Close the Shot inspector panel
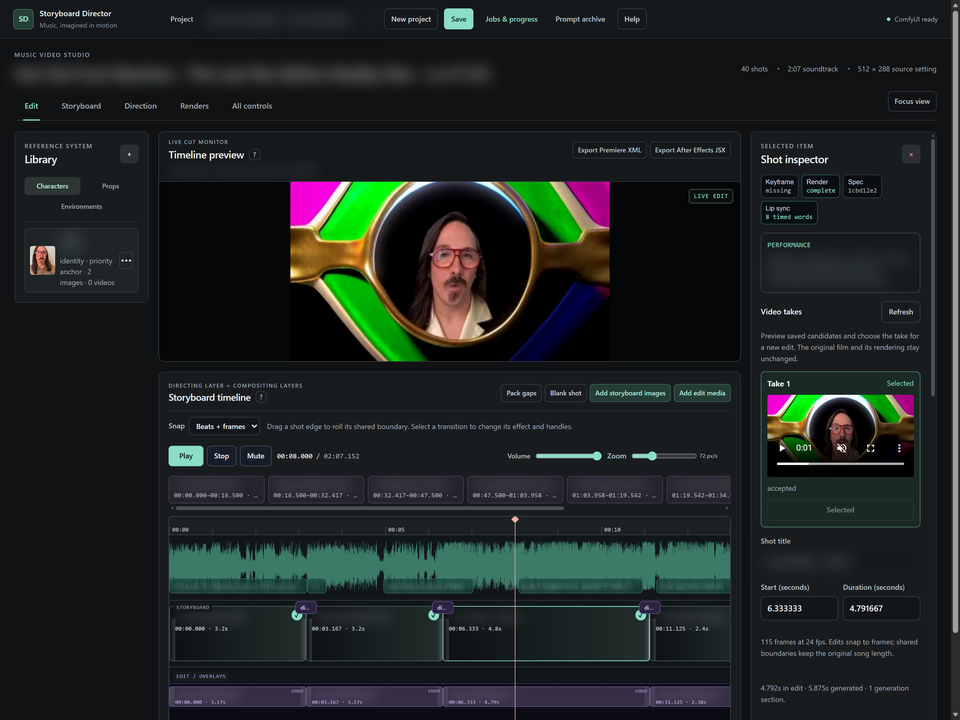 (x=911, y=154)
